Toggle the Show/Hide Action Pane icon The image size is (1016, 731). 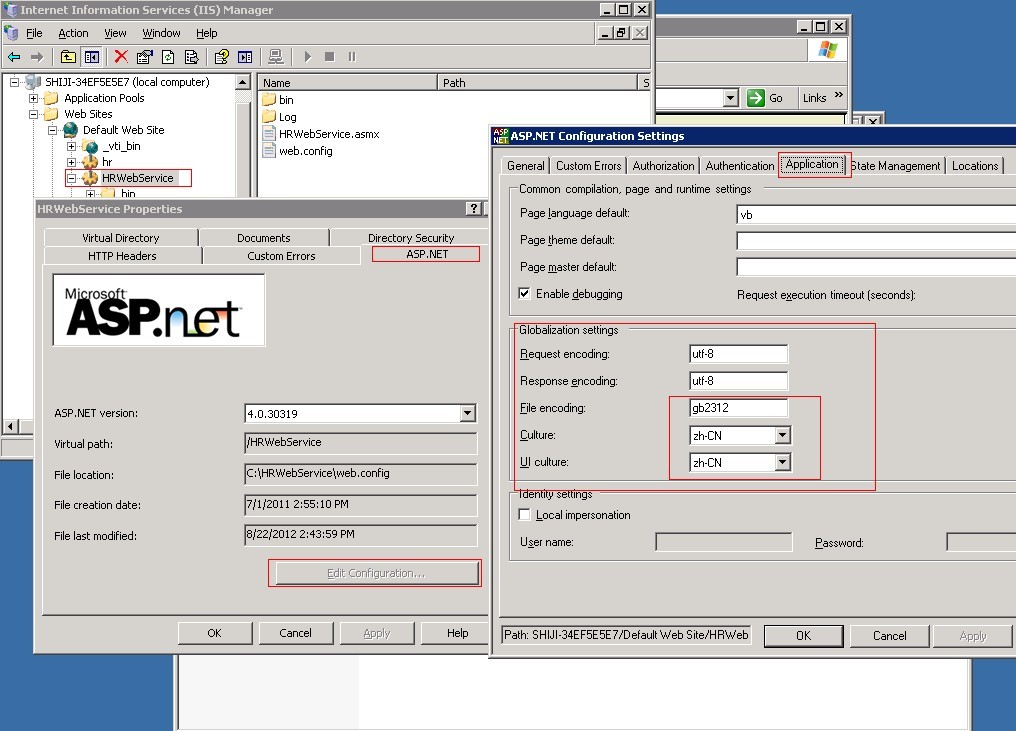click(245, 57)
